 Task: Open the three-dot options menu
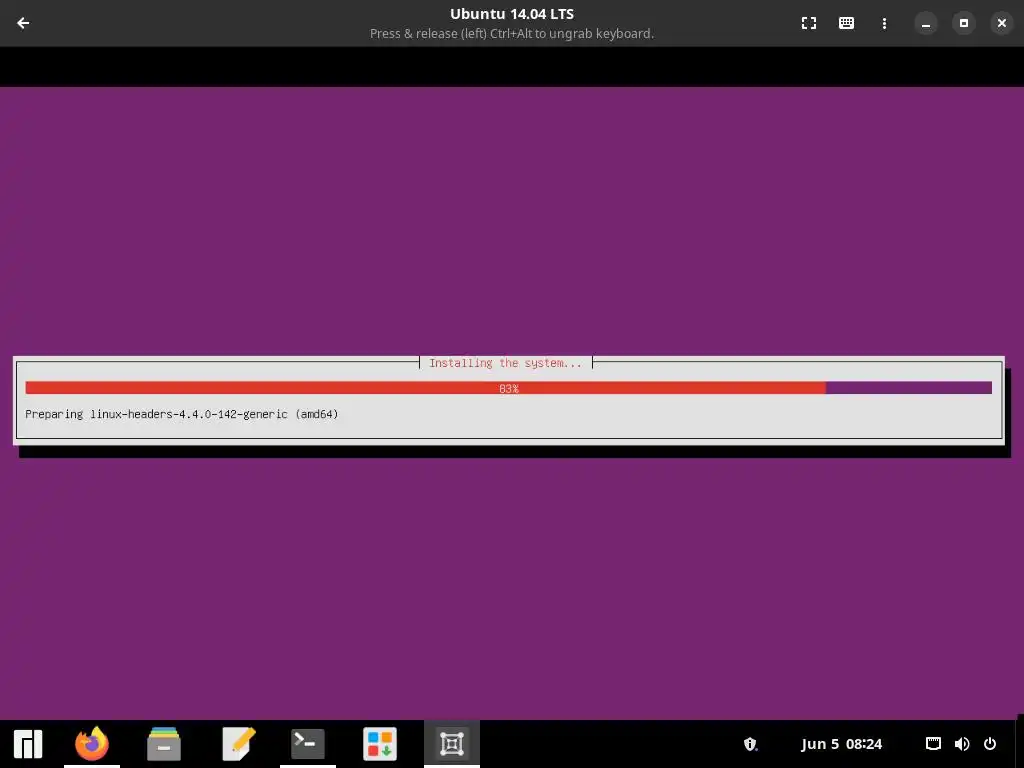click(884, 23)
